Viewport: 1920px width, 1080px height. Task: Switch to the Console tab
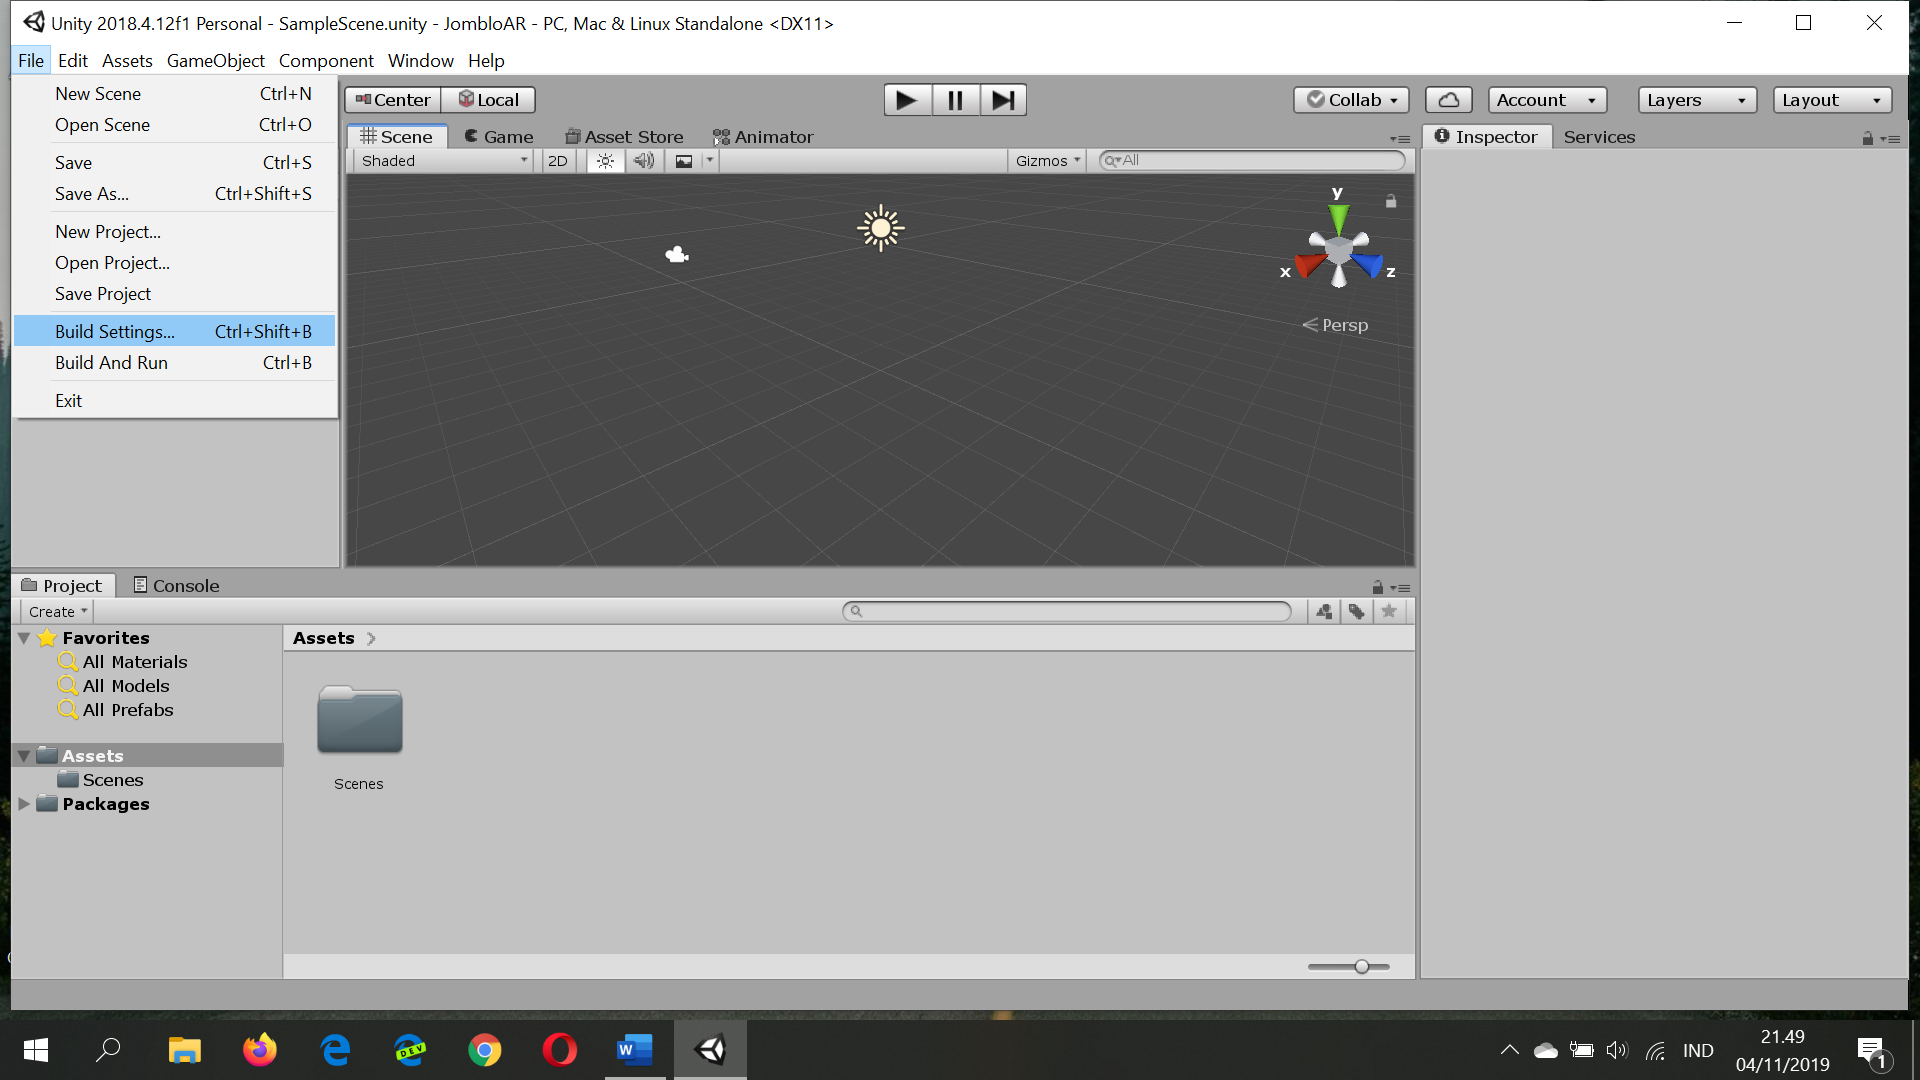click(x=177, y=586)
